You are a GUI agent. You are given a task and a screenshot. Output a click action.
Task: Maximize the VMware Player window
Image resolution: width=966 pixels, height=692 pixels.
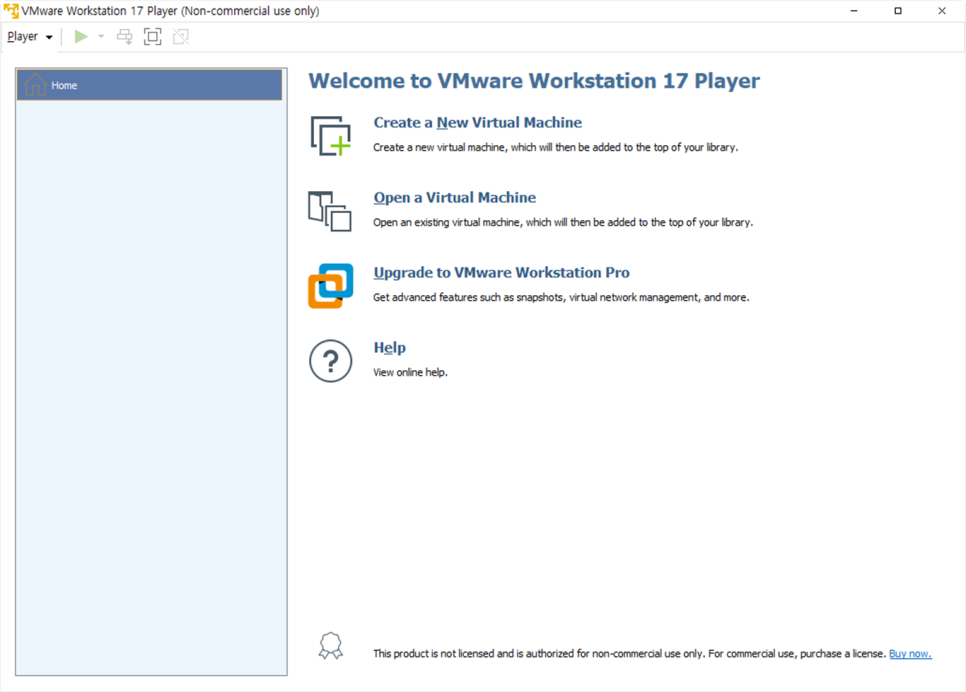(898, 10)
